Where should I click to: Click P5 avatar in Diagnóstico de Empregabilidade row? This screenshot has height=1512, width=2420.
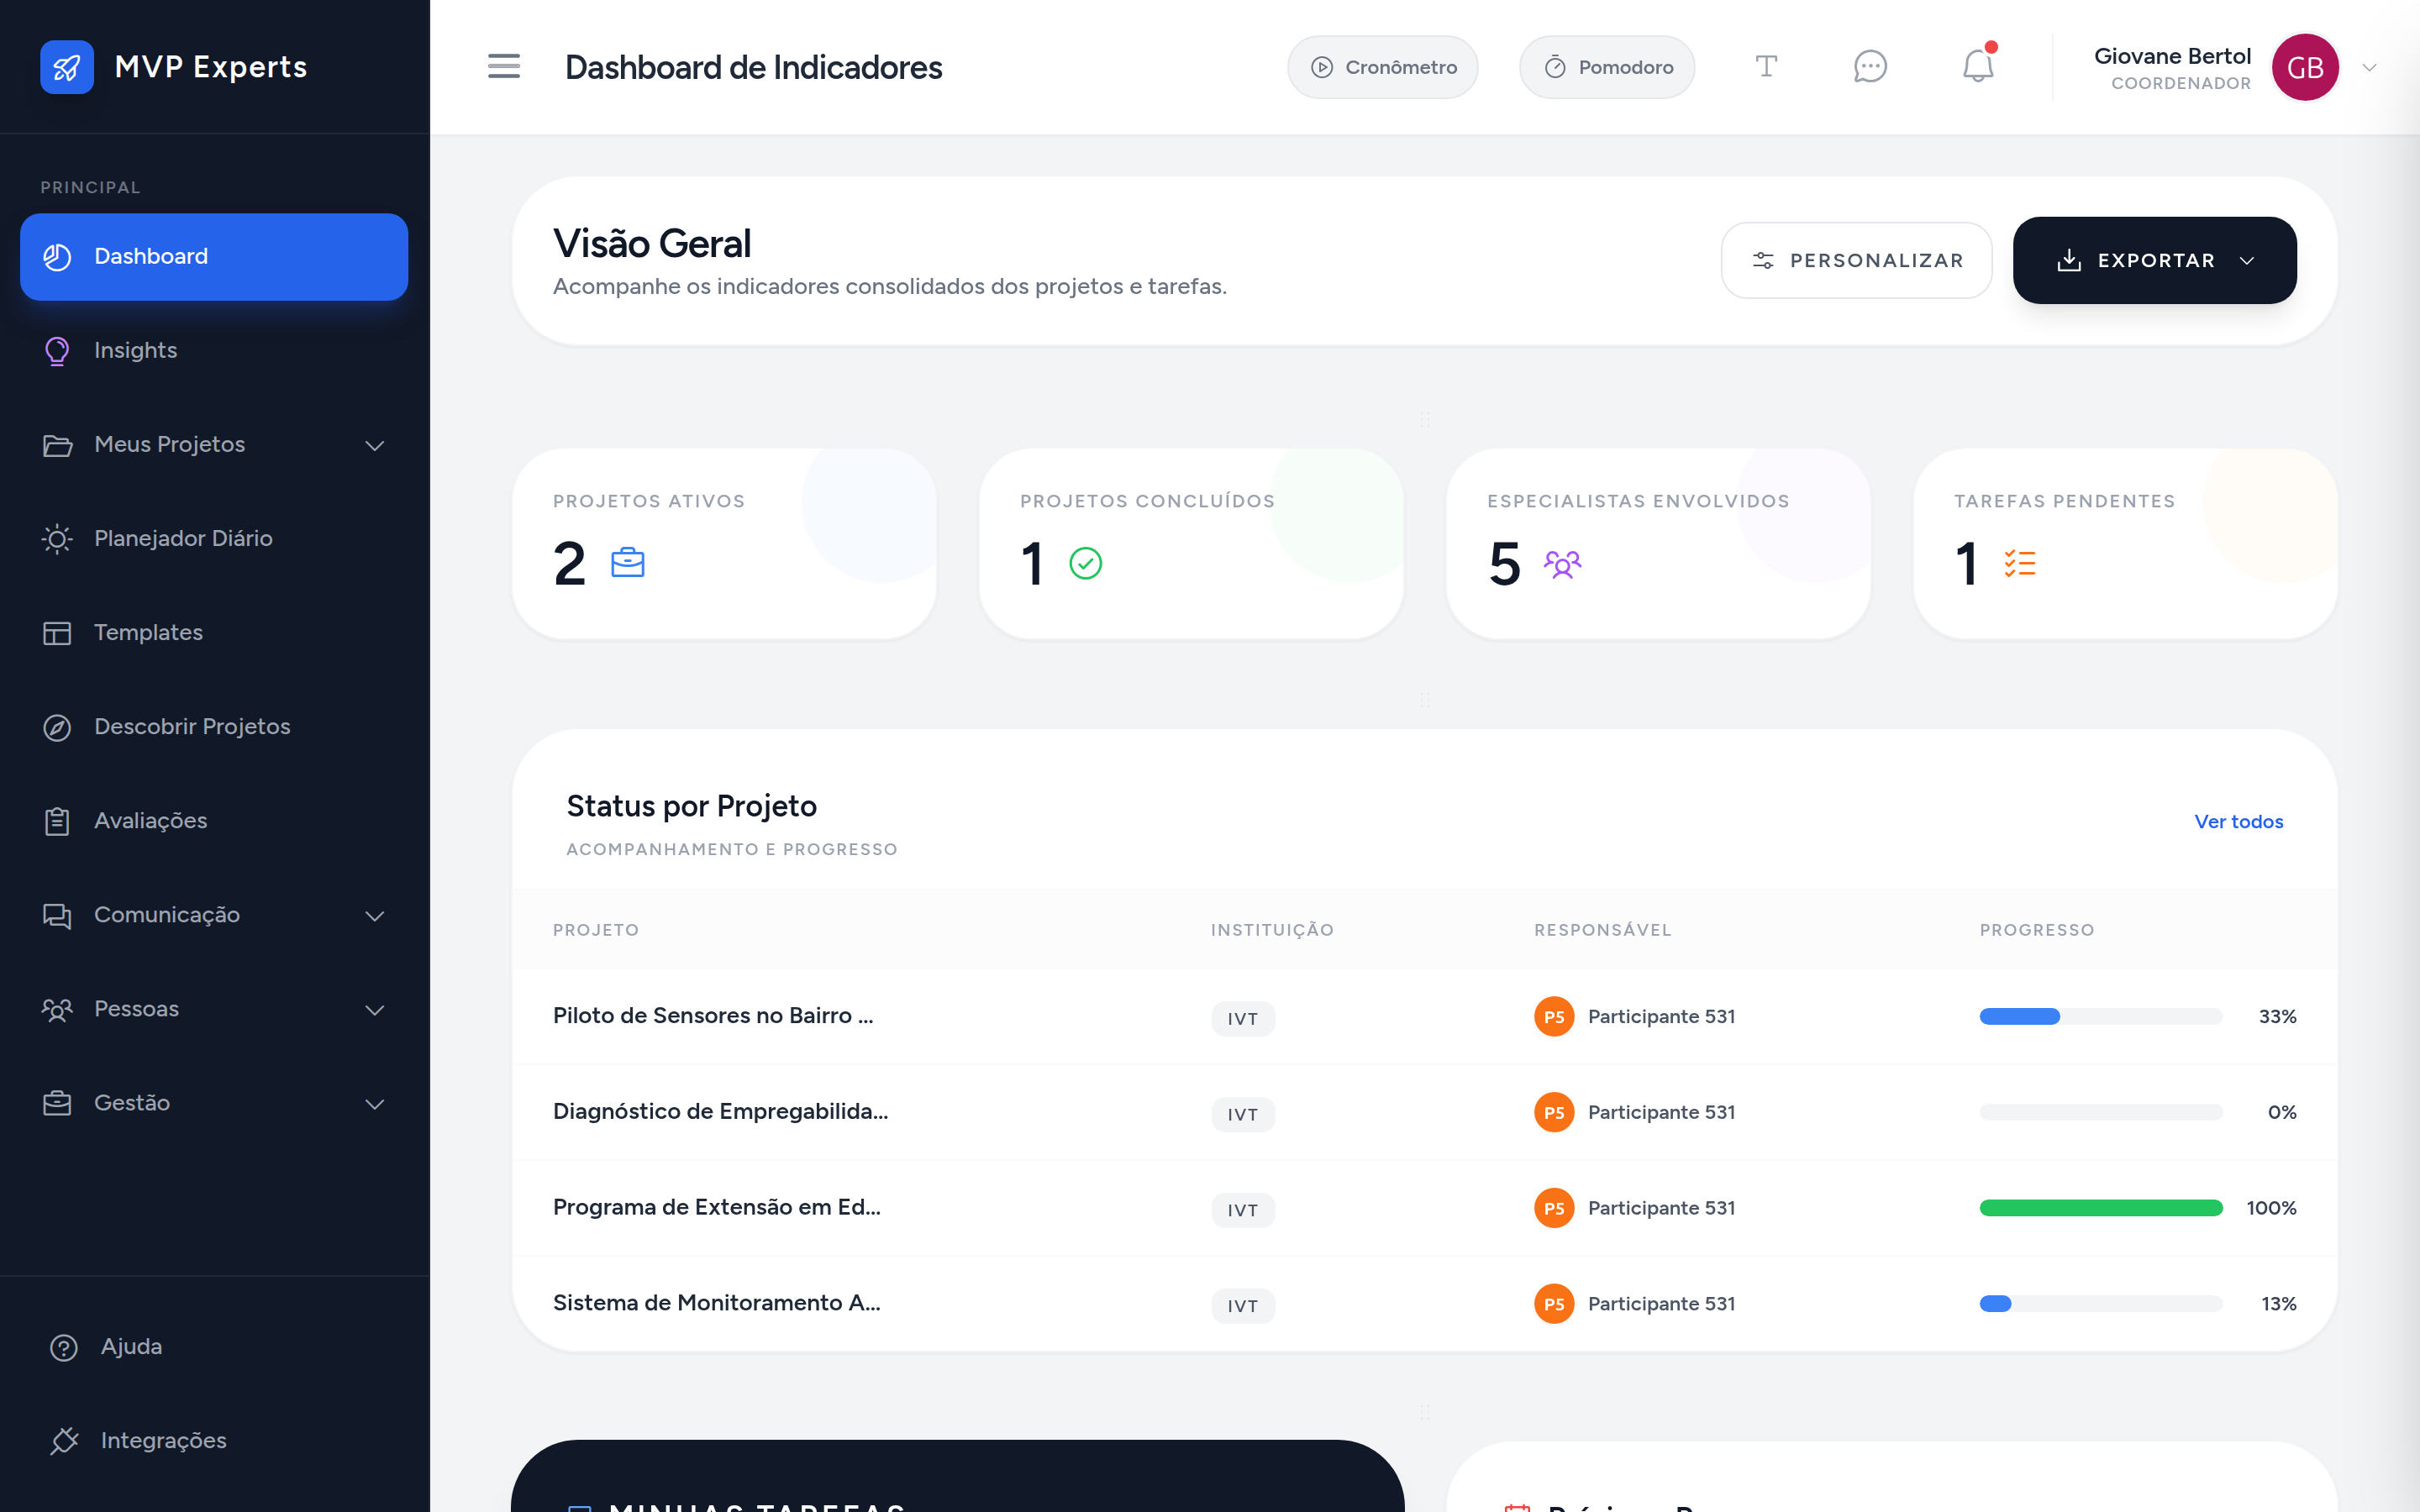point(1554,1112)
